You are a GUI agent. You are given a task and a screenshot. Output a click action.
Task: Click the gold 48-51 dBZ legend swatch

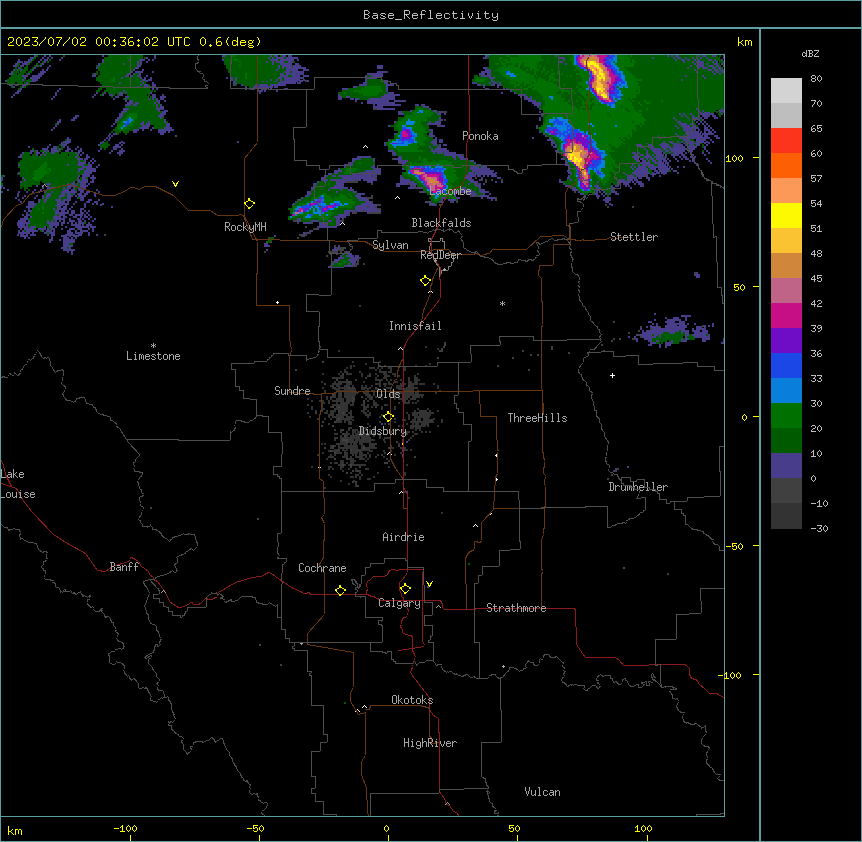coord(786,240)
